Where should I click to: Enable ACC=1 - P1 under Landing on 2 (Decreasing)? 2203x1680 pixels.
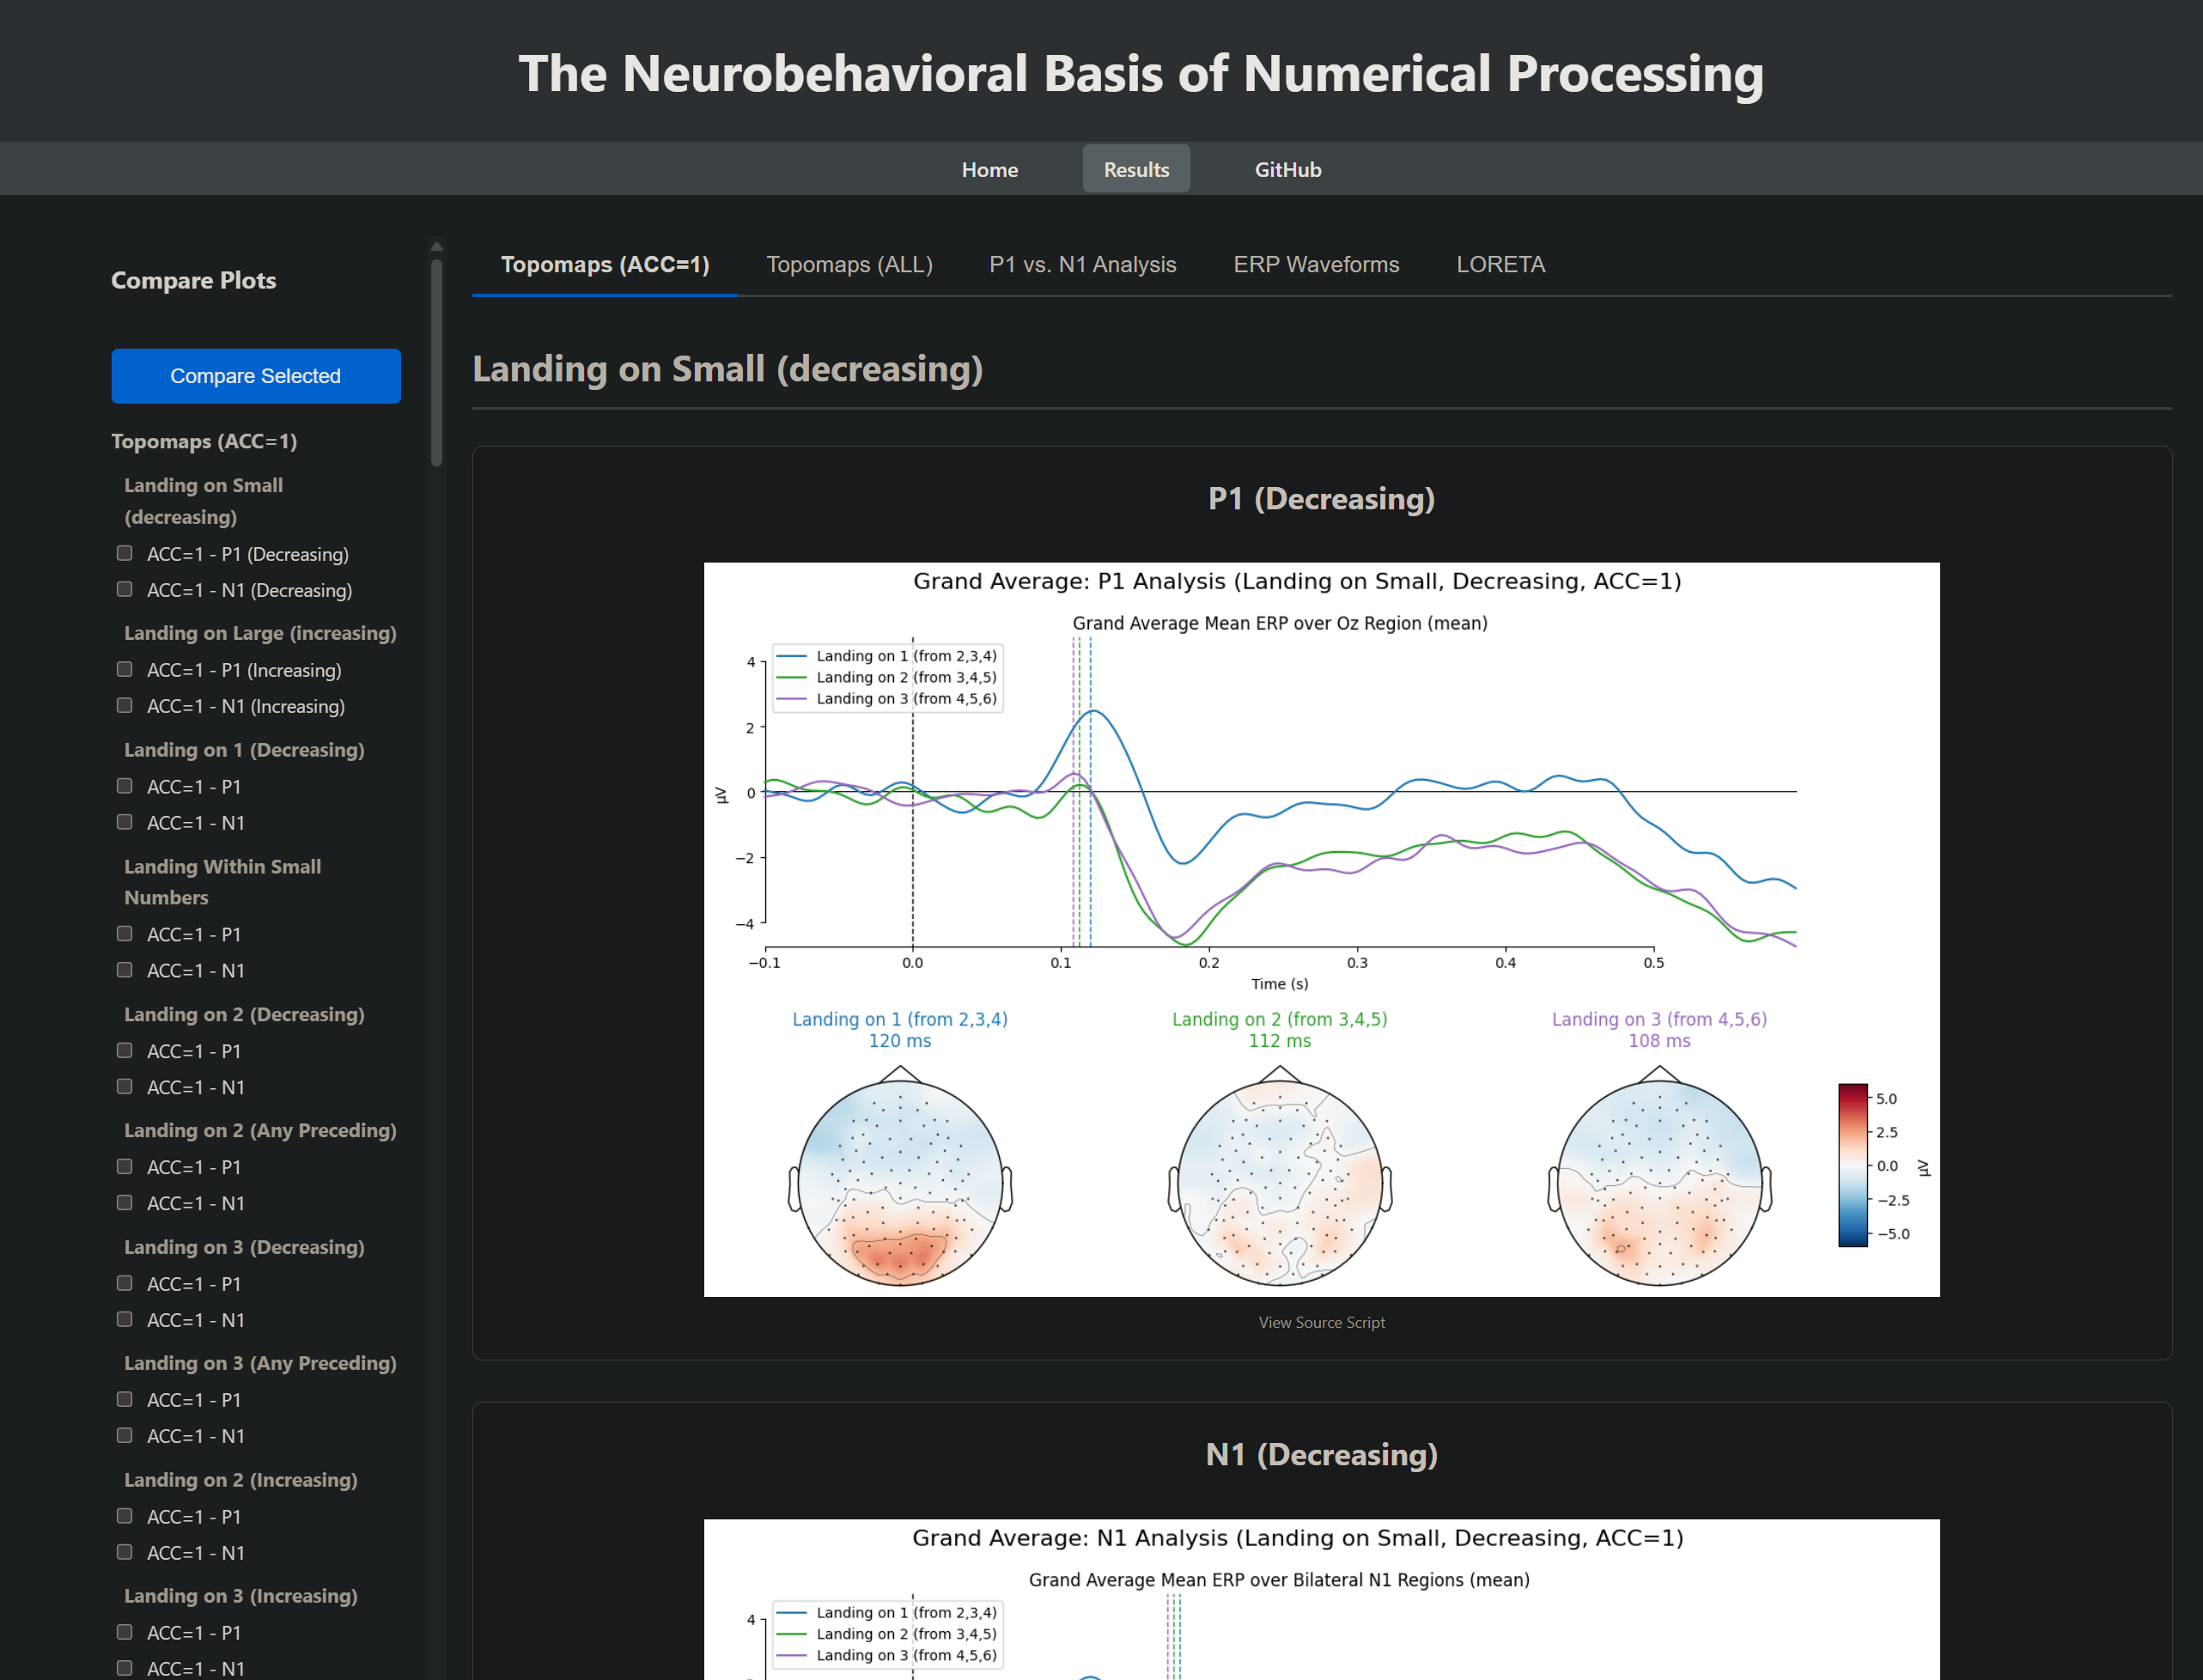[124, 1049]
